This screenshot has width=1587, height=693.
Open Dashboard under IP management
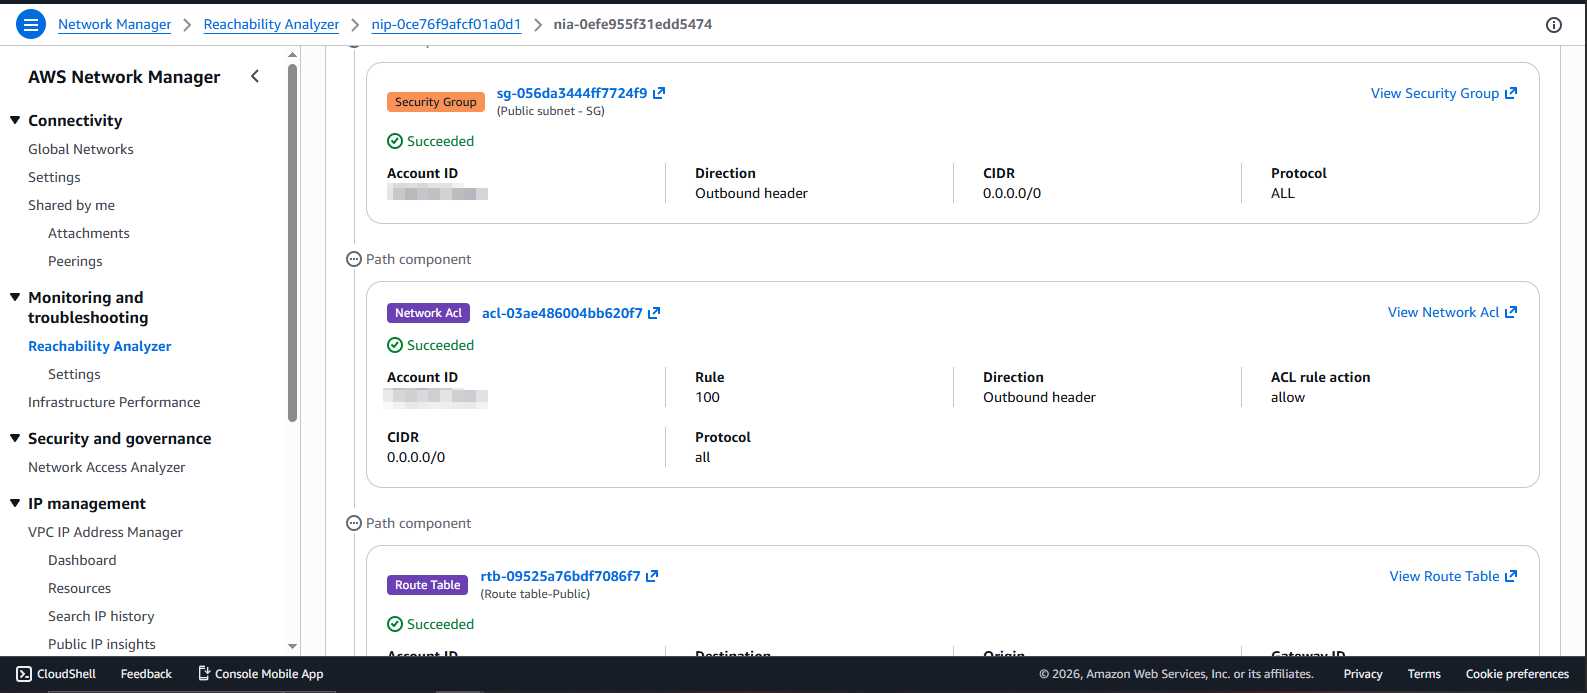tap(82, 560)
